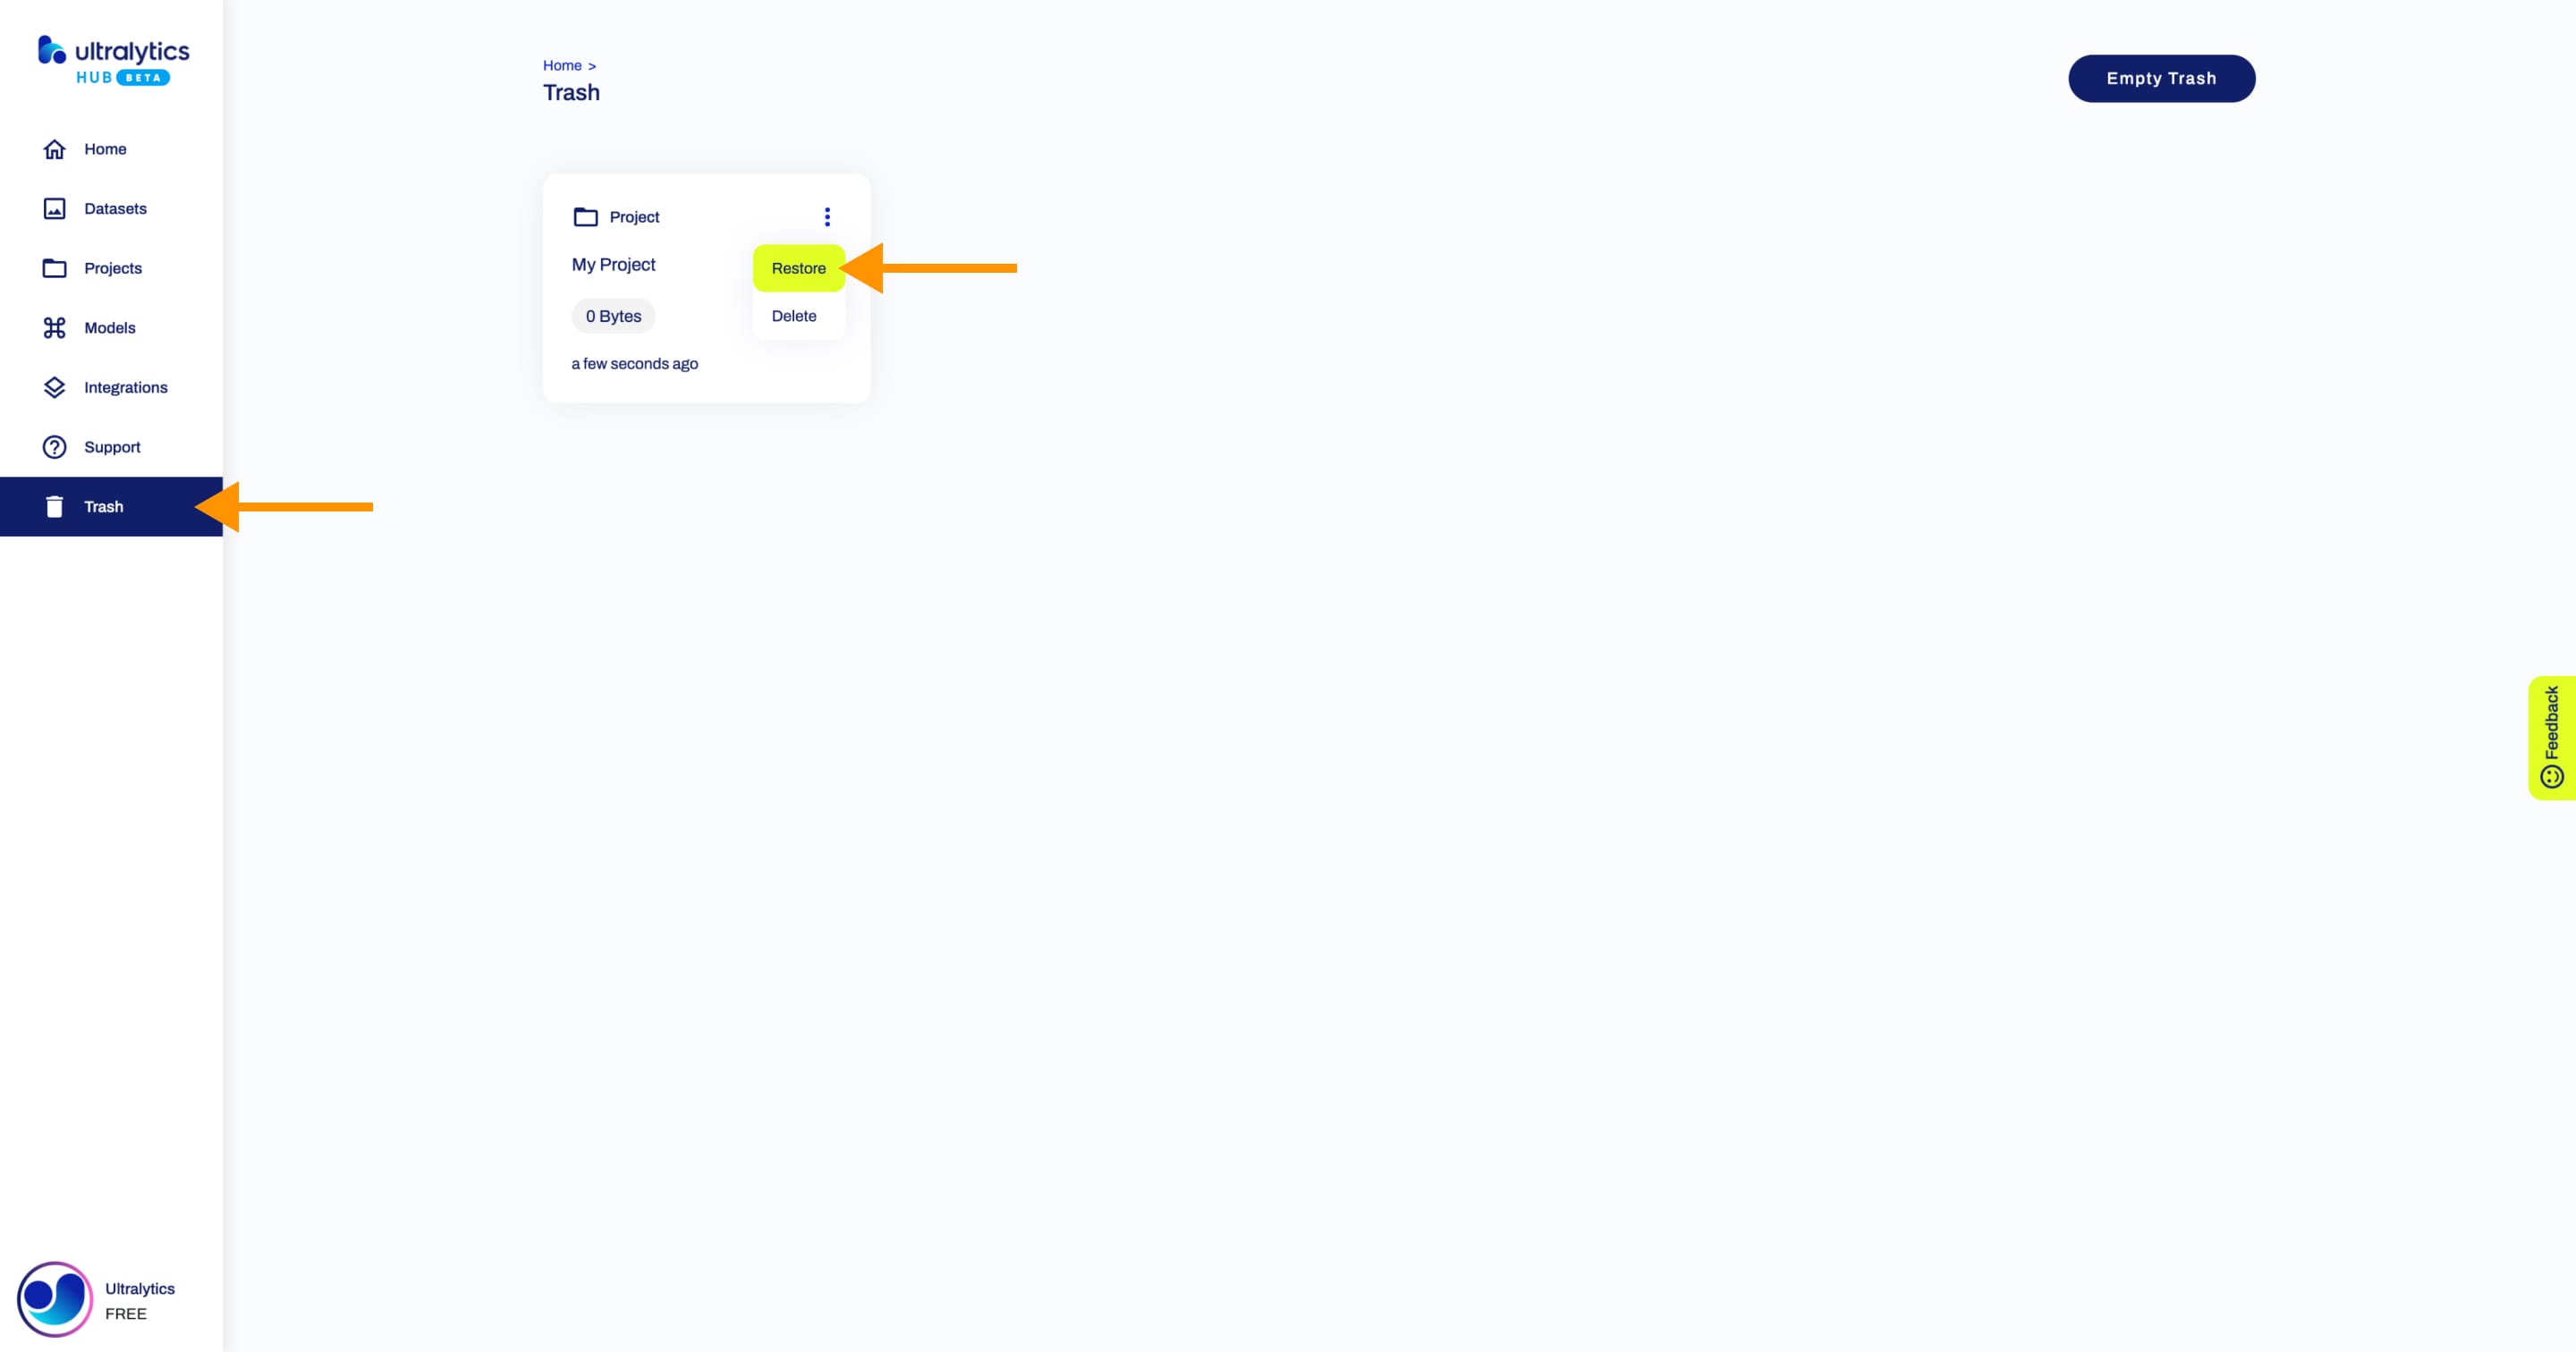Toggle the Feedback panel open

click(x=2550, y=734)
